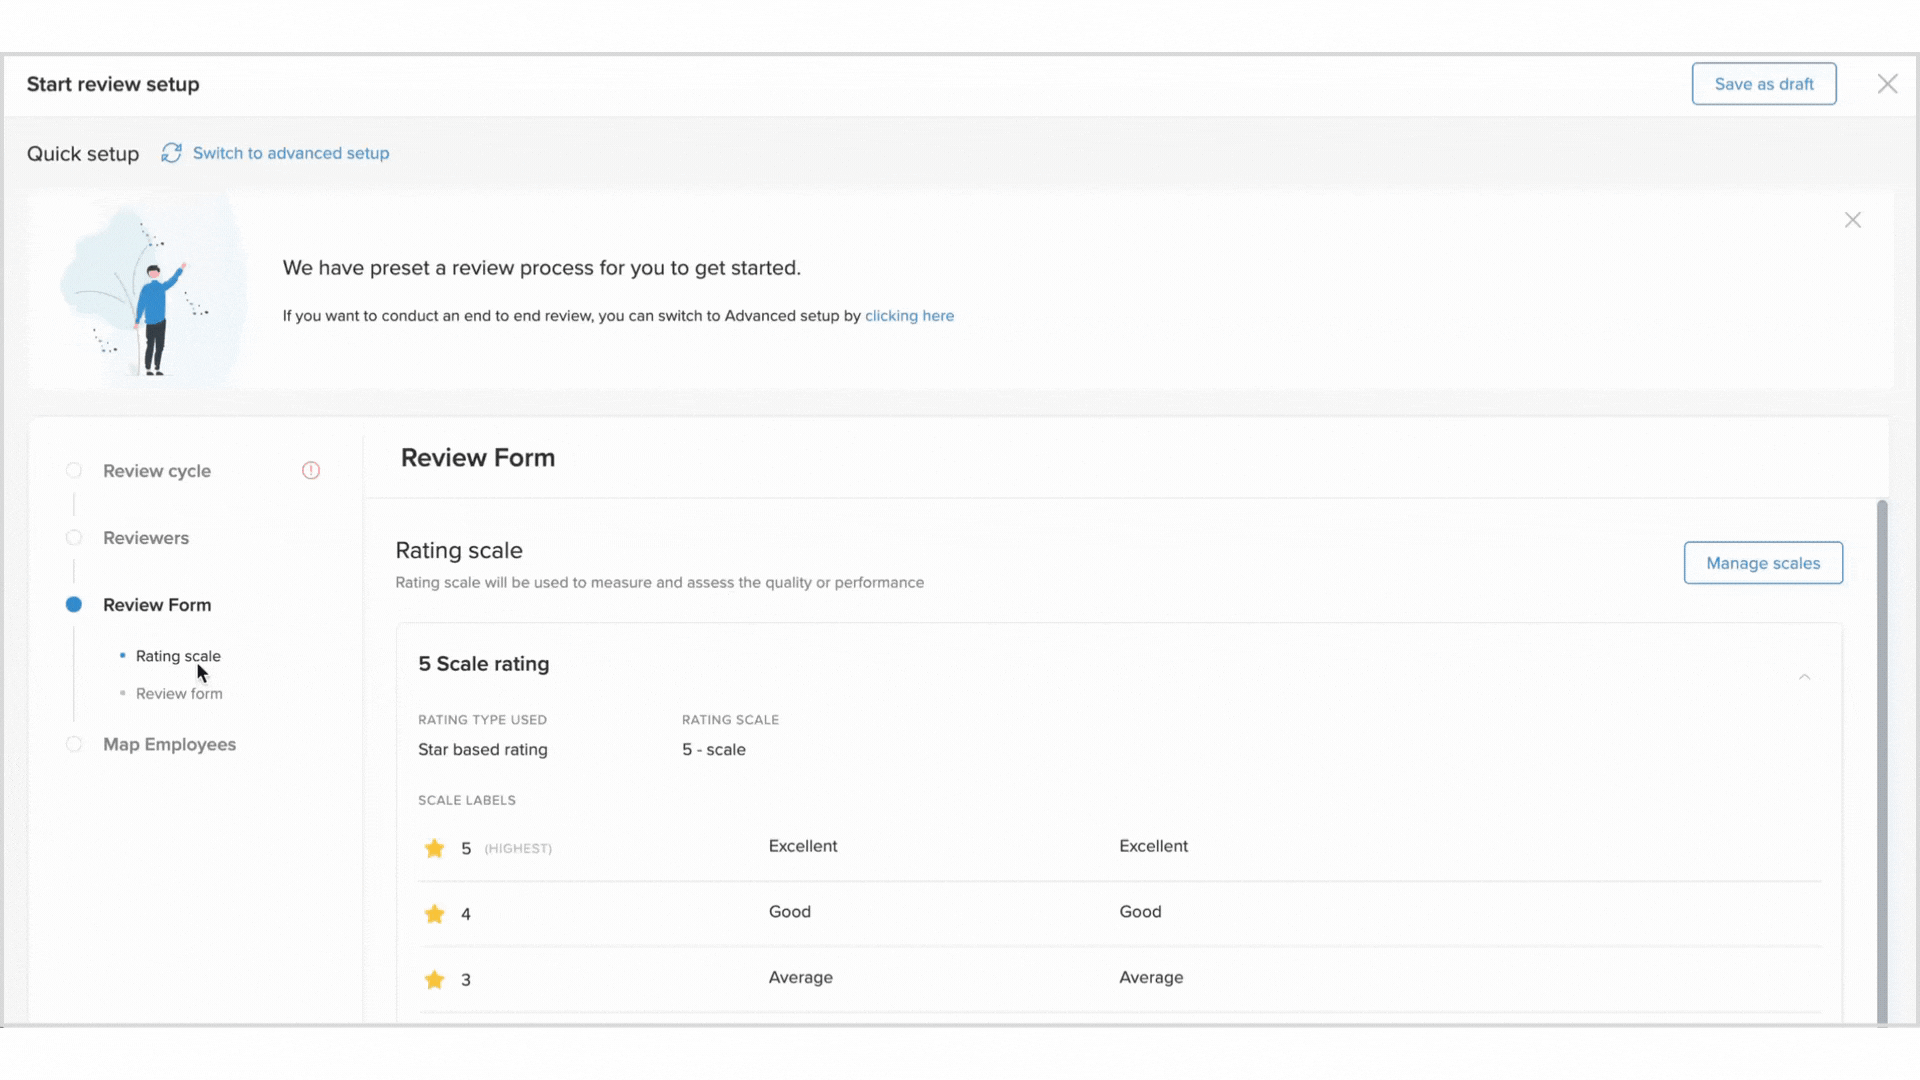This screenshot has width=1920, height=1080.
Task: Open Manage scales
Action: [1762, 563]
